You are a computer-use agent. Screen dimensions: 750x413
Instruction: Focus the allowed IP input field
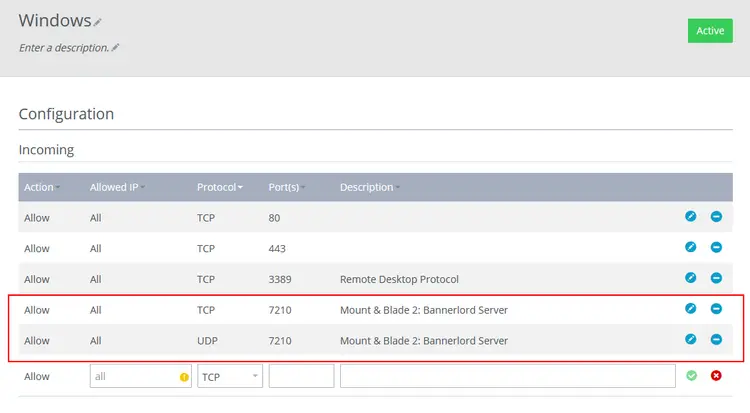coord(140,376)
